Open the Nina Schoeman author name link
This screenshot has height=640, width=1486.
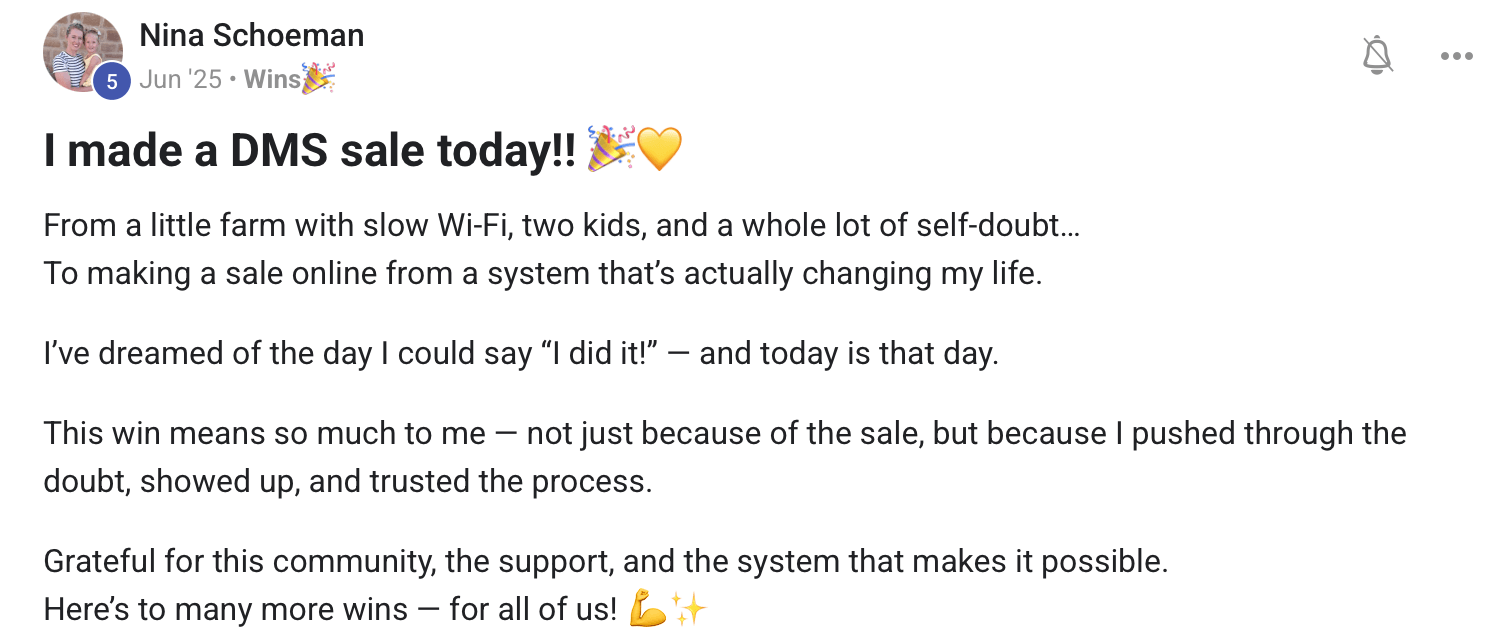pos(251,36)
